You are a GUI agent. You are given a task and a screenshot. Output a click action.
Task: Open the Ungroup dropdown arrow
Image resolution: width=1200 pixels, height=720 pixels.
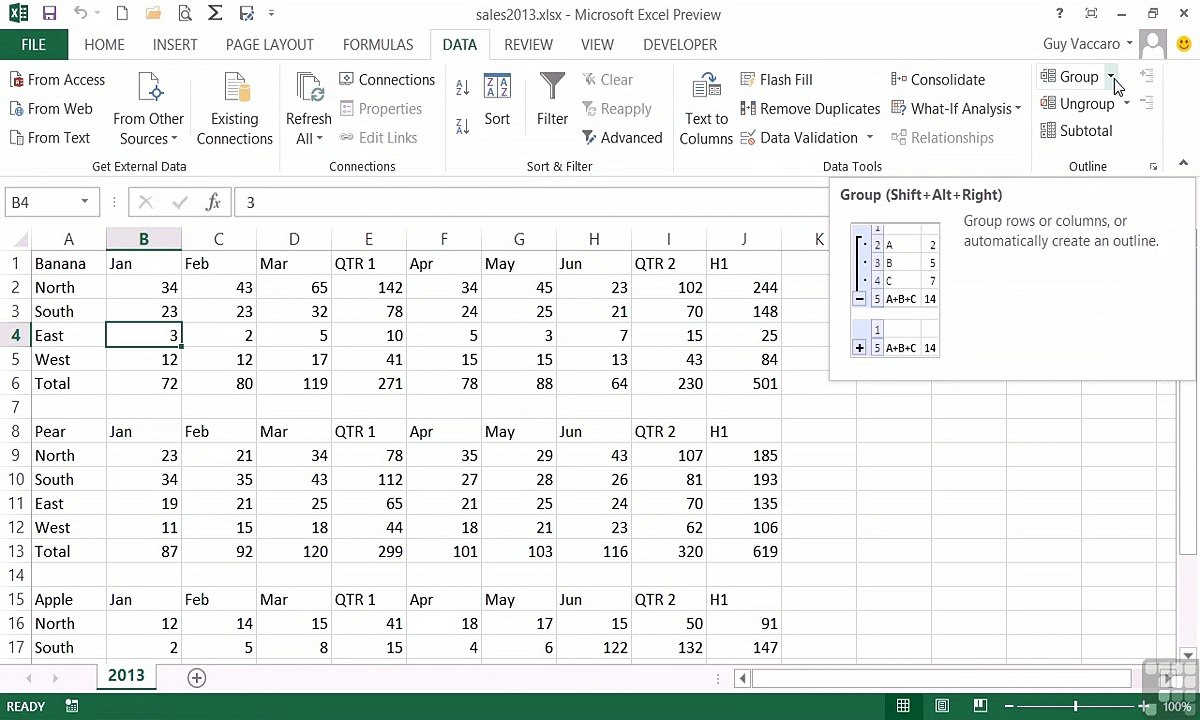pyautogui.click(x=1126, y=103)
